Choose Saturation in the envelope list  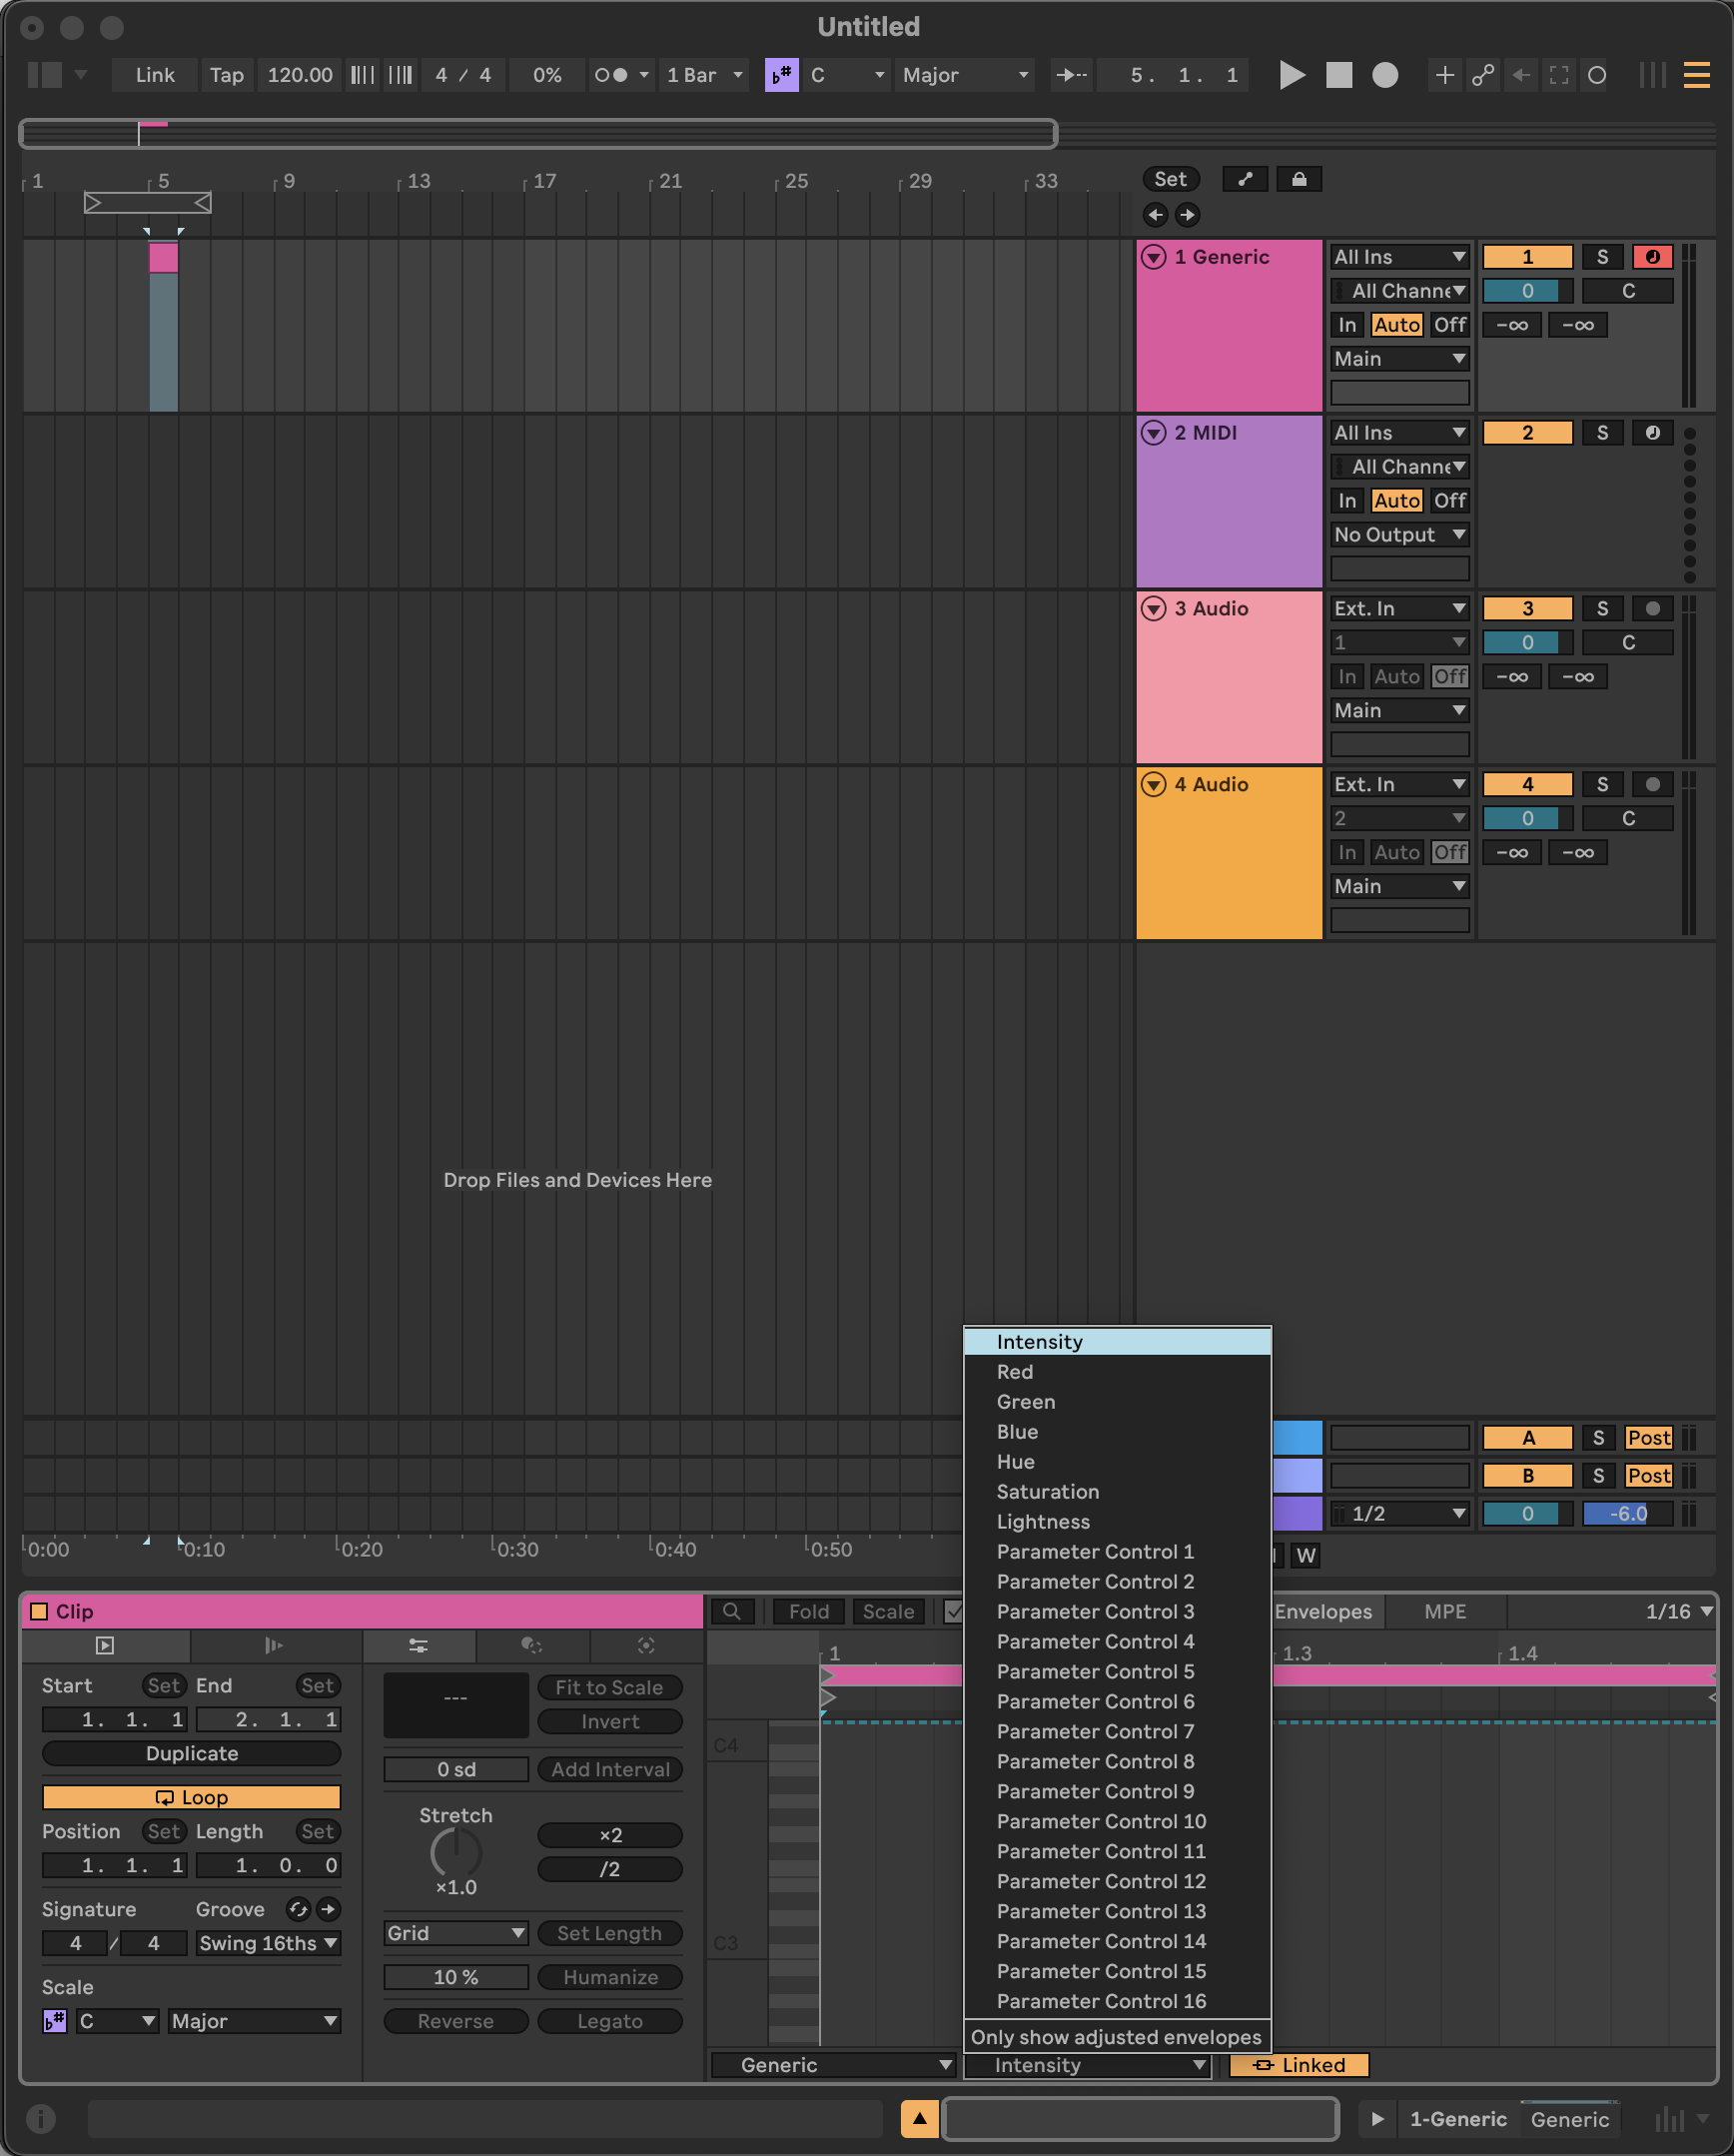1117,1492
